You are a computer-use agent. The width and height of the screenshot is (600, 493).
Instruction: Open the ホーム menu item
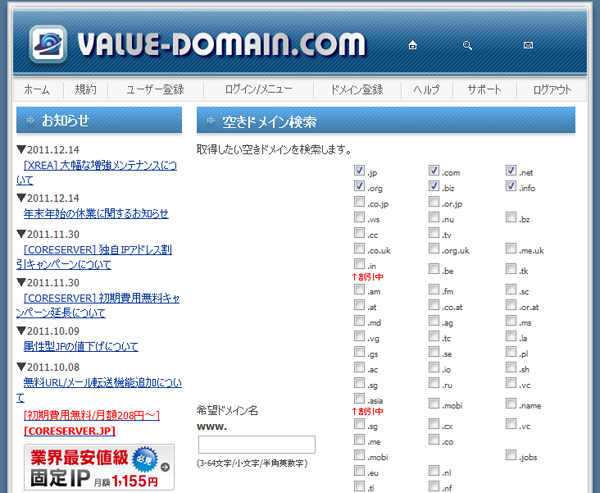point(37,89)
